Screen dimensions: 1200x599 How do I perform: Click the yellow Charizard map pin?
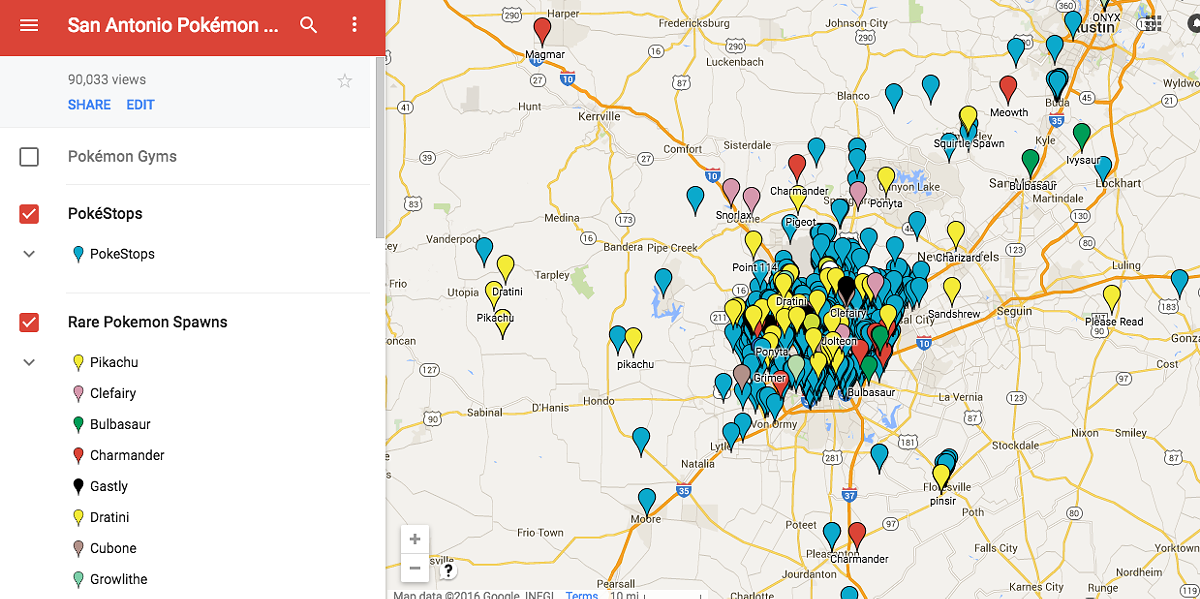coord(956,234)
